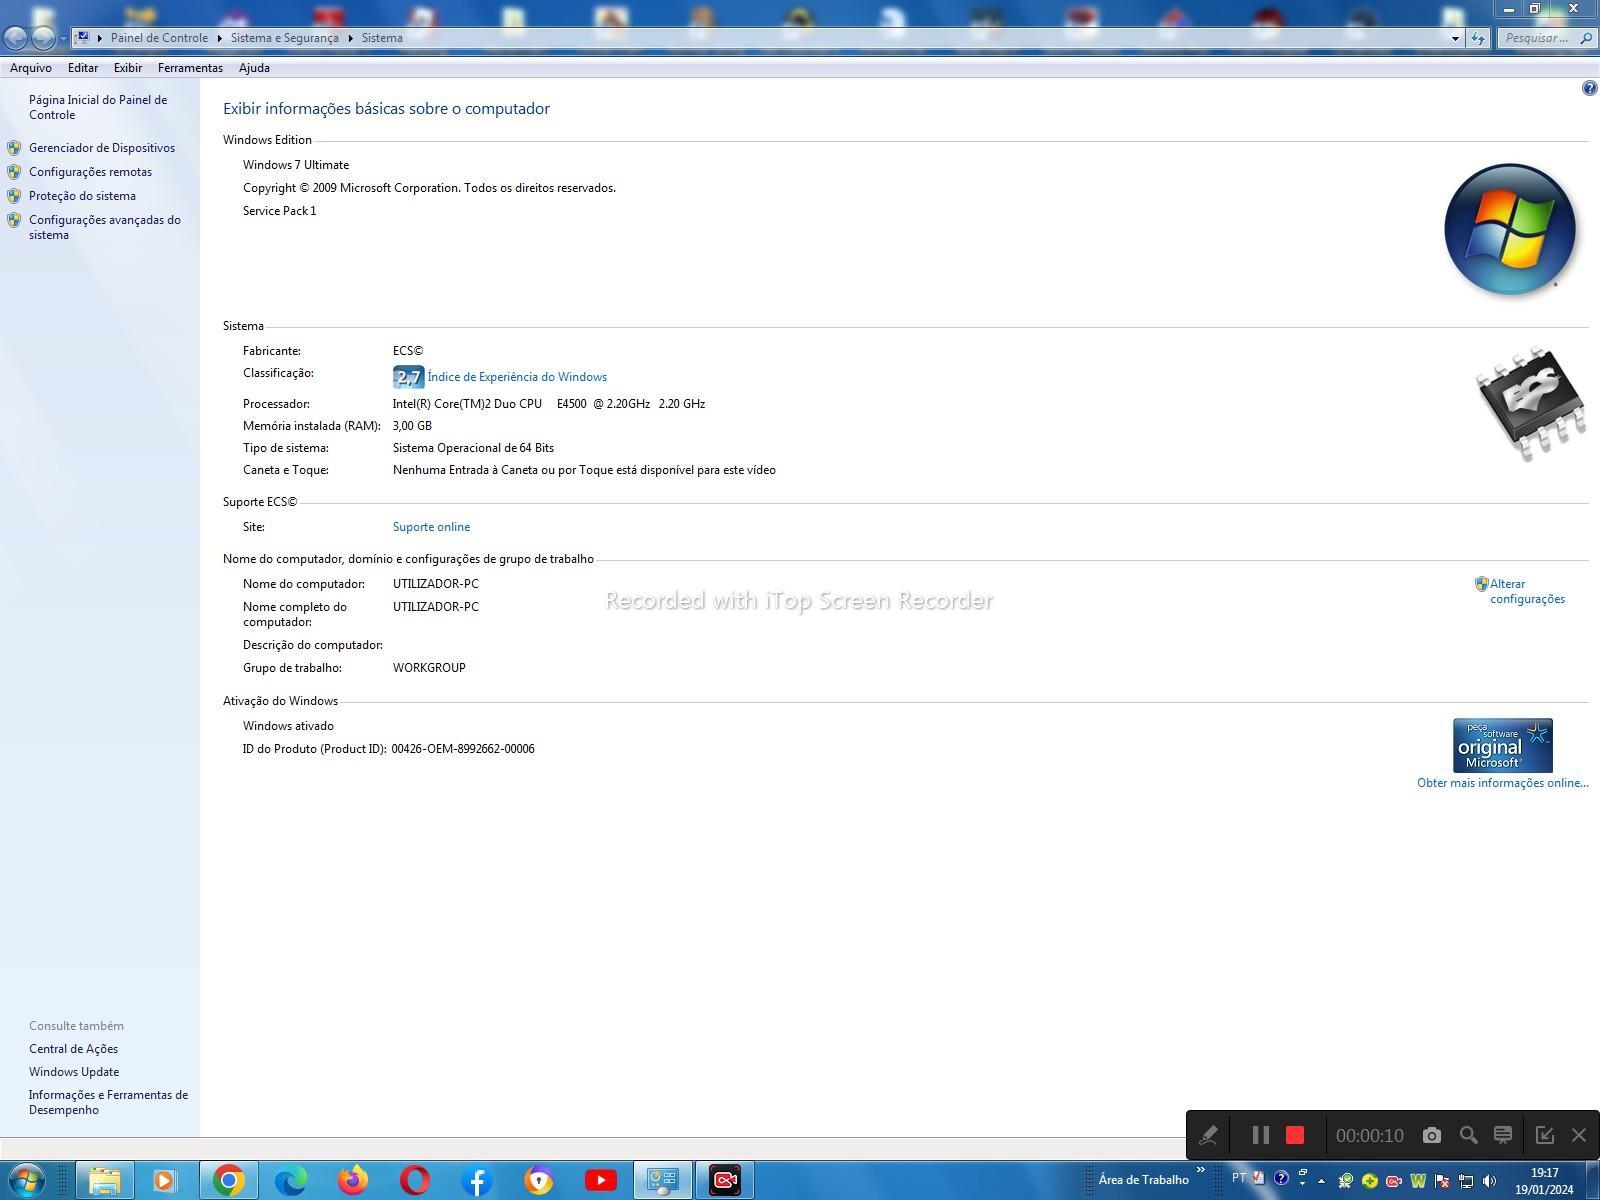Click the Sistema breadcrumb segment
Viewport: 1600px width, 1200px height.
[382, 38]
